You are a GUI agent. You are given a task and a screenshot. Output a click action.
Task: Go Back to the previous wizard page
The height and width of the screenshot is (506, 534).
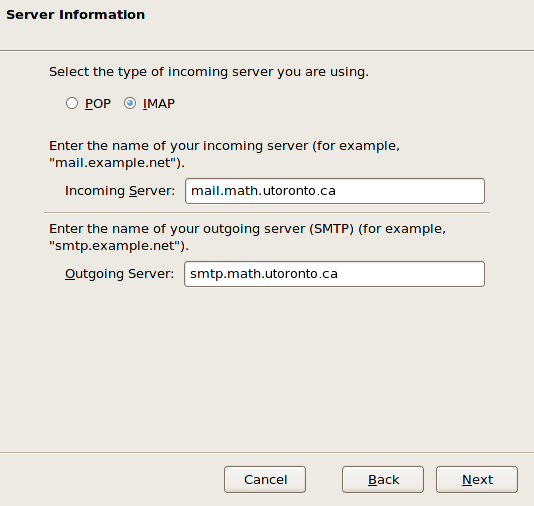[383, 479]
